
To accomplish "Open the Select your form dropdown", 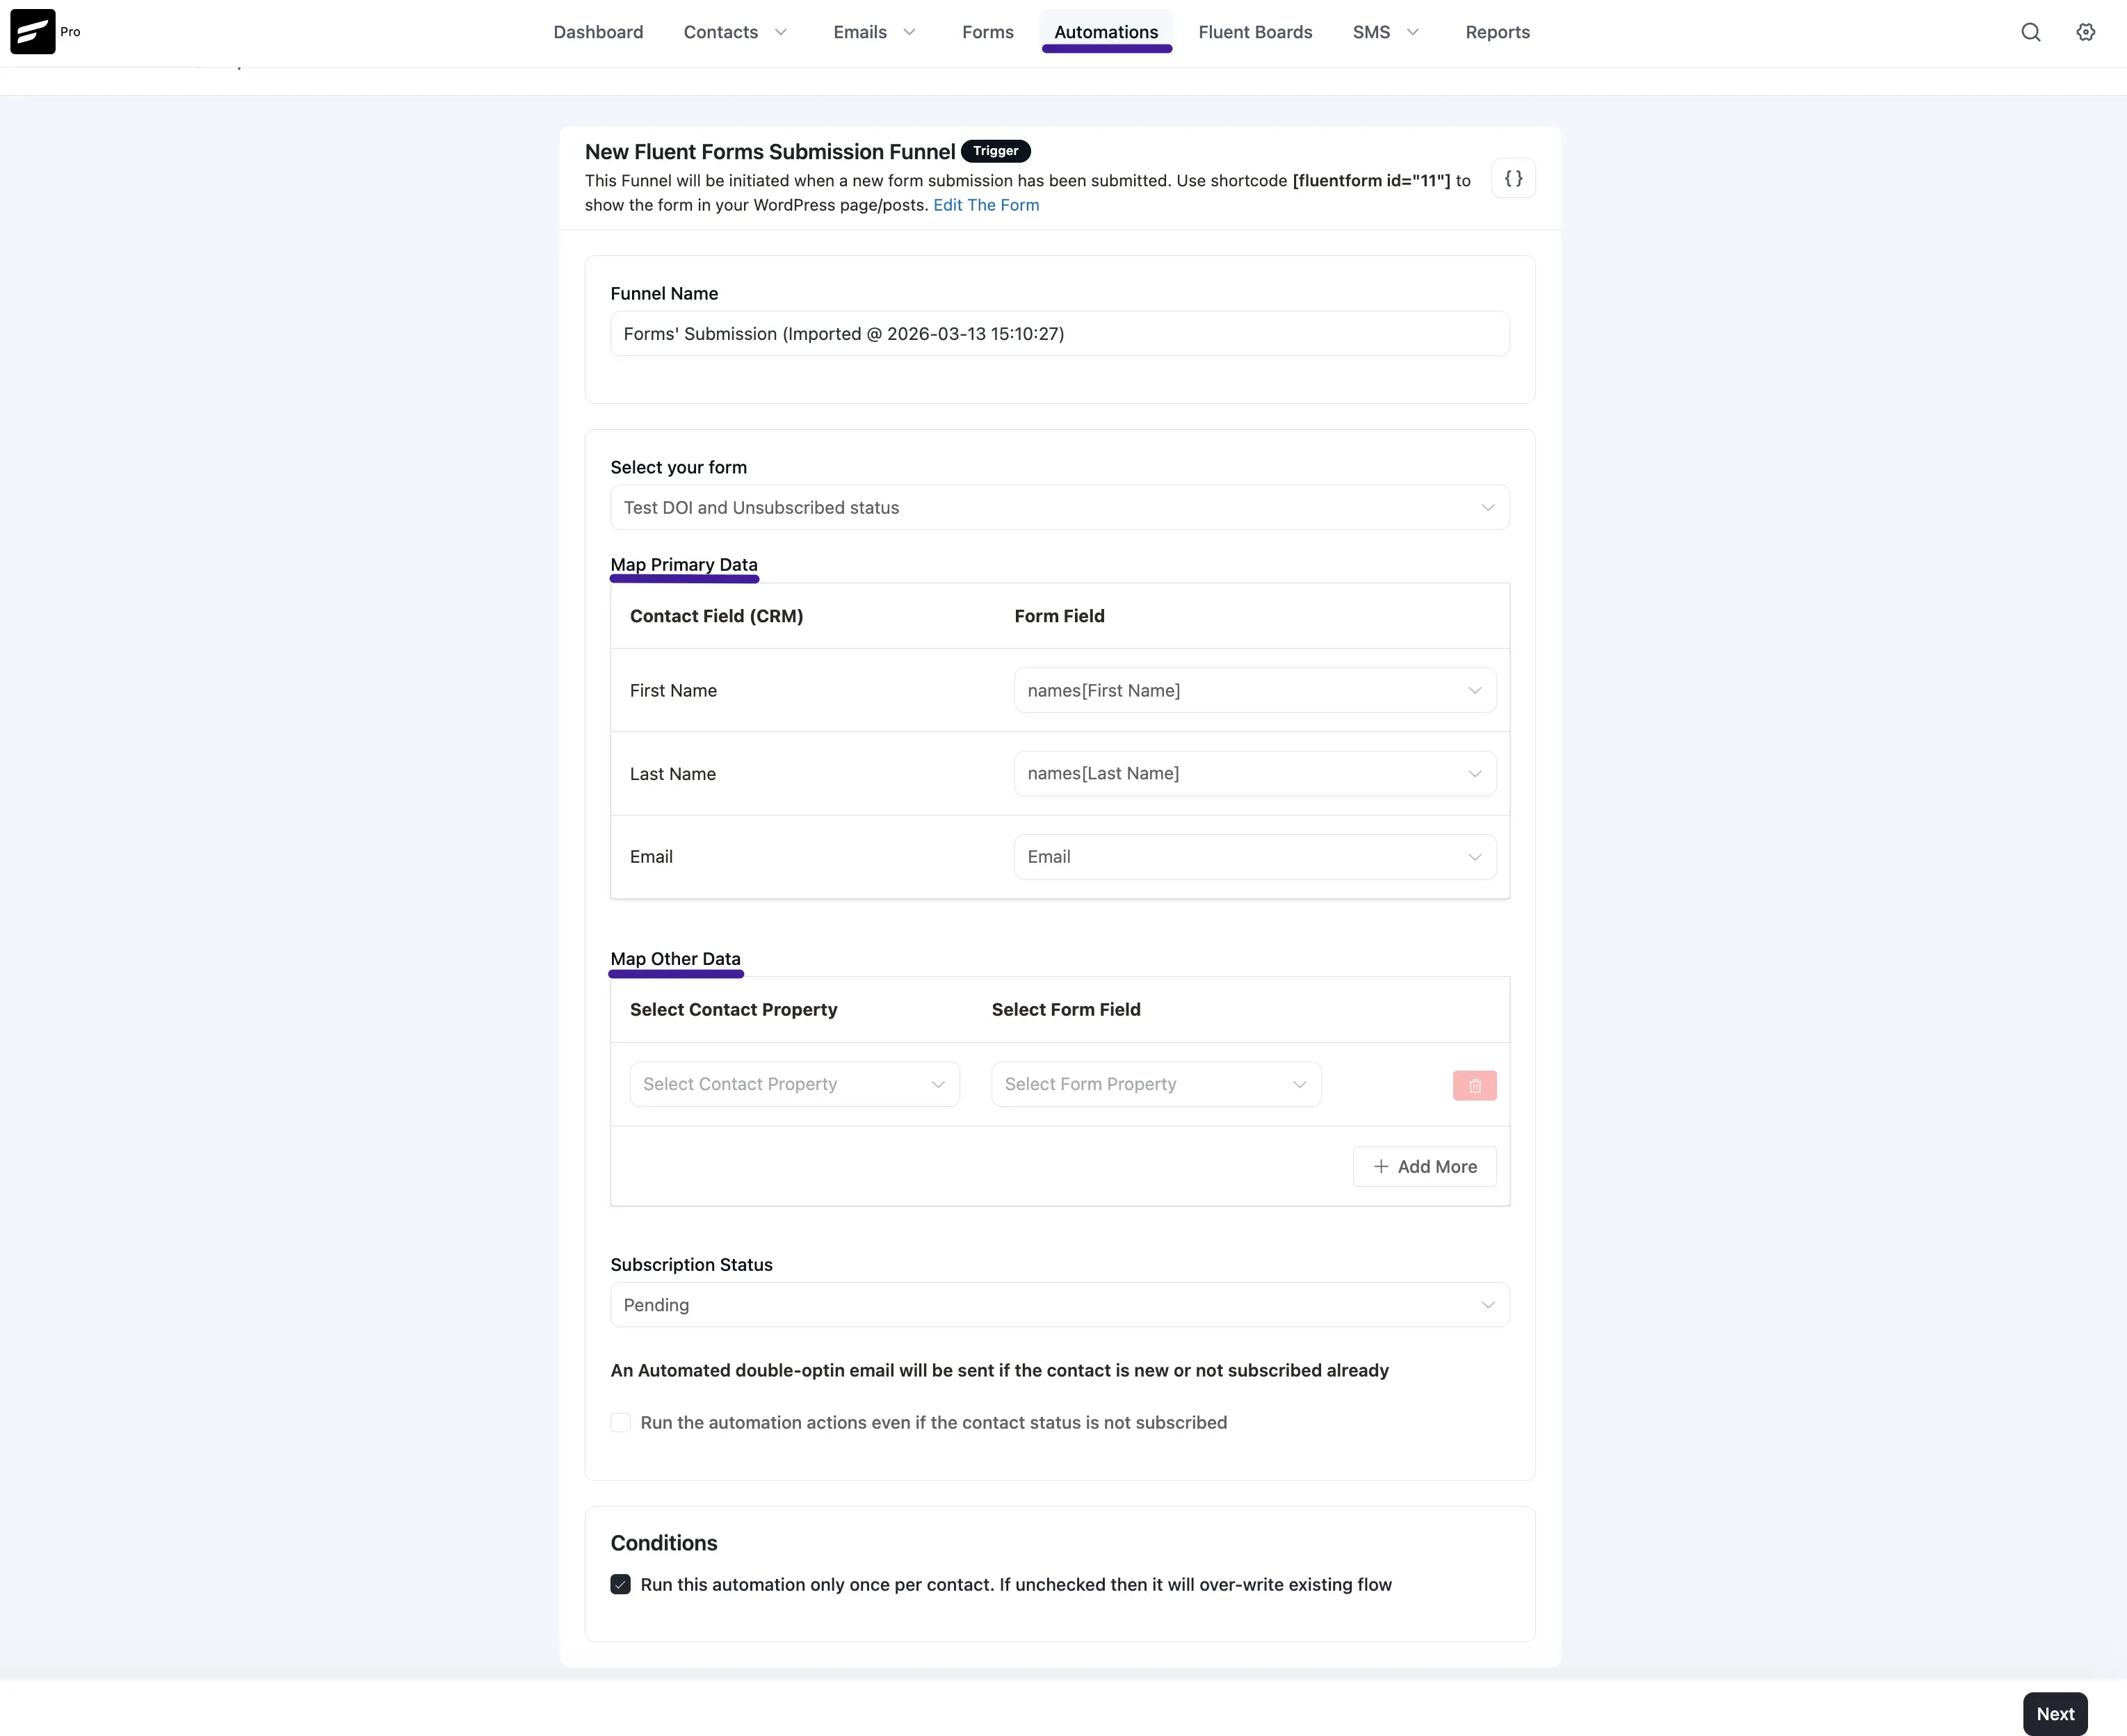I will click(1059, 507).
